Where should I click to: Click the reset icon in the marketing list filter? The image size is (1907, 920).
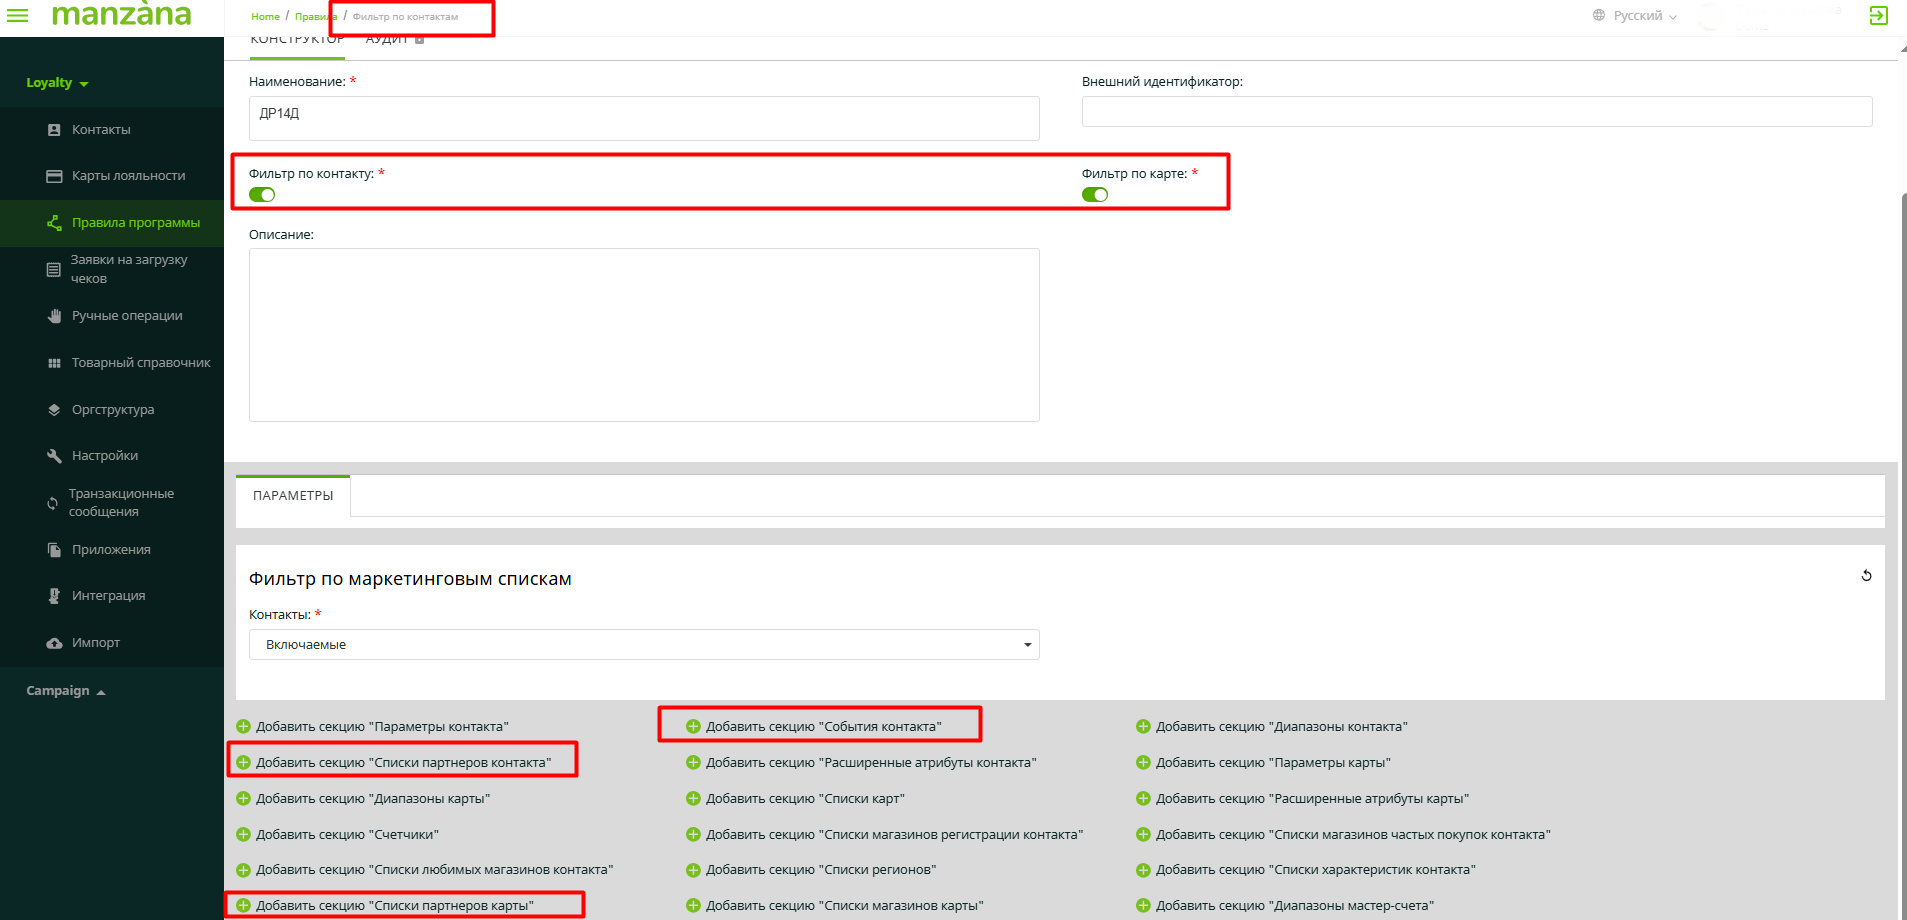pyautogui.click(x=1866, y=576)
